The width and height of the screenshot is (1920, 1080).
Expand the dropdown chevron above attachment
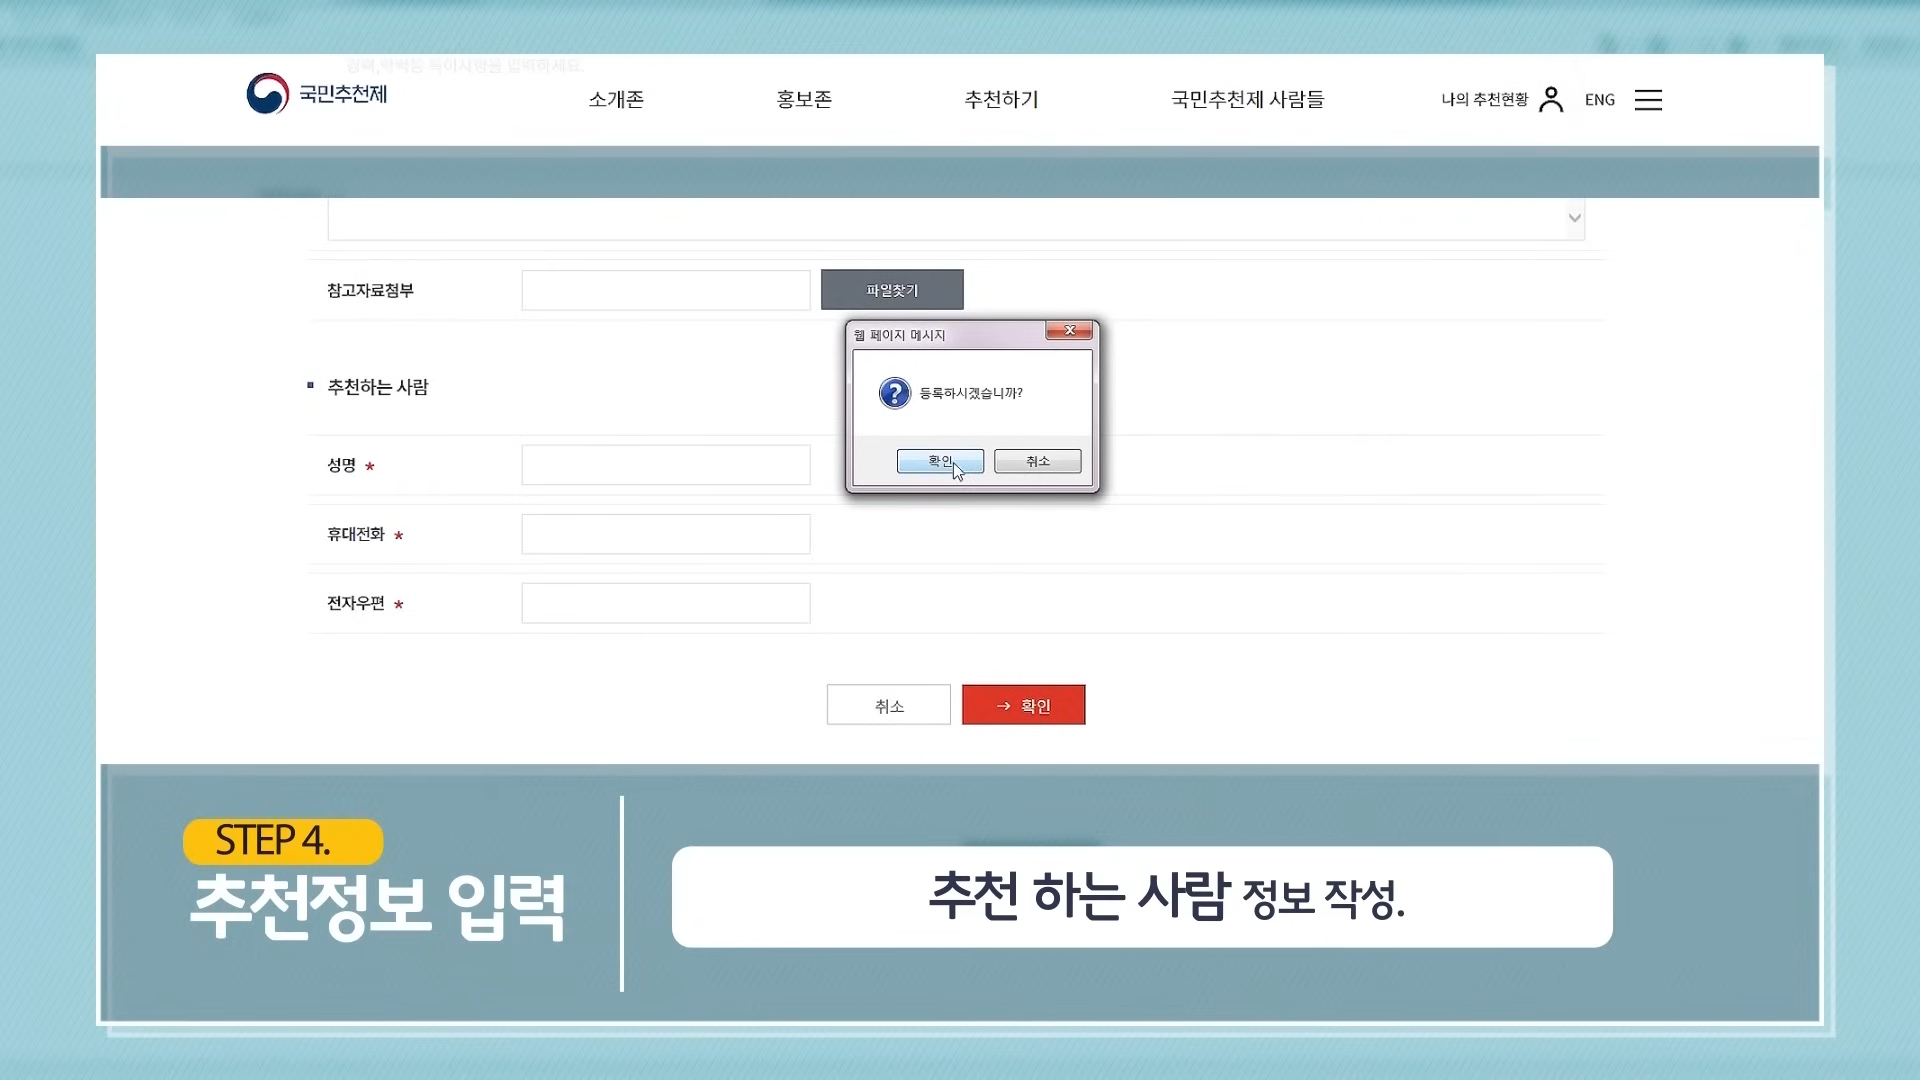pyautogui.click(x=1575, y=218)
